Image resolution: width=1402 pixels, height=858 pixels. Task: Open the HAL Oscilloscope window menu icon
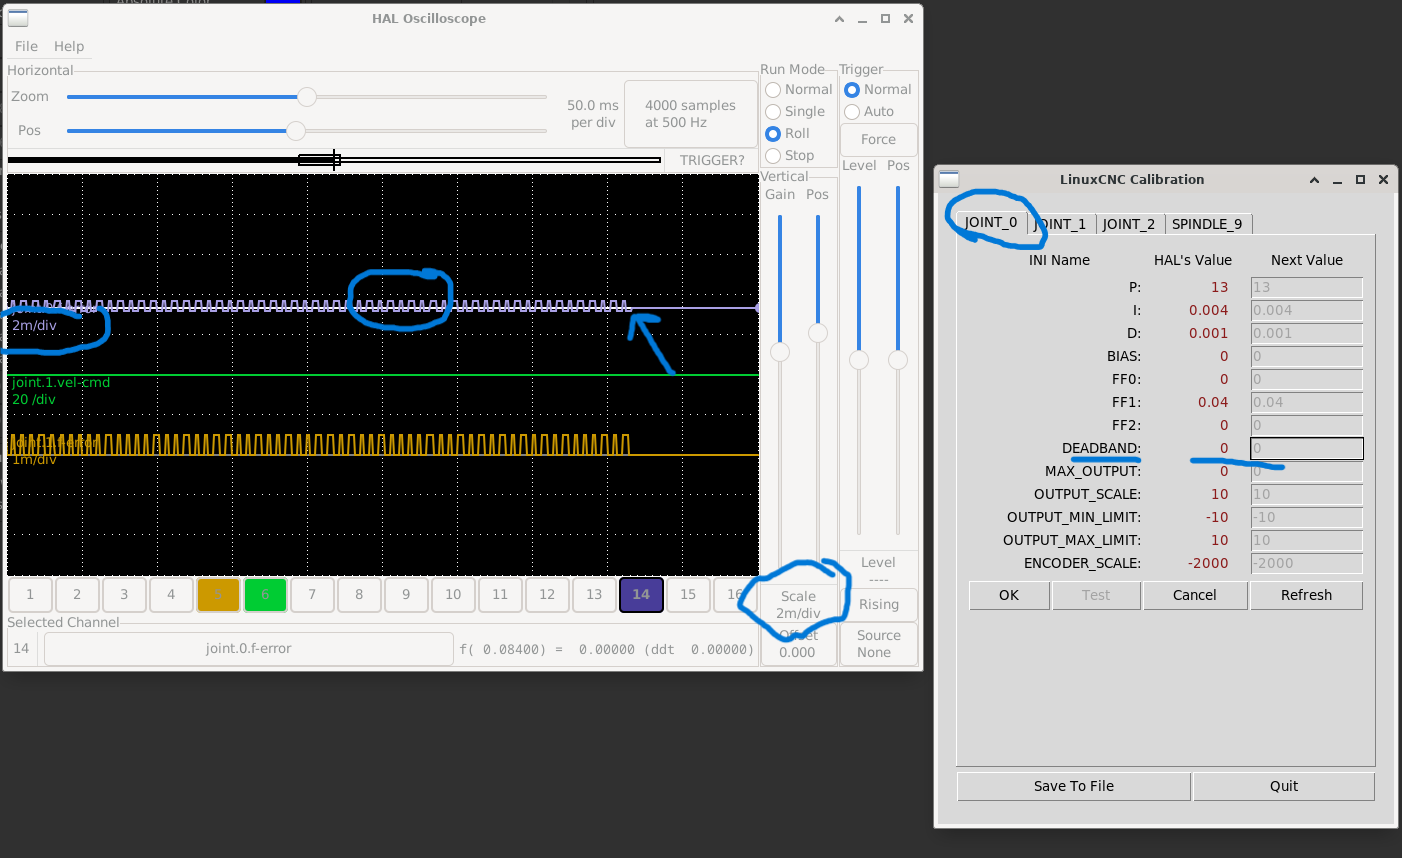pos(18,18)
